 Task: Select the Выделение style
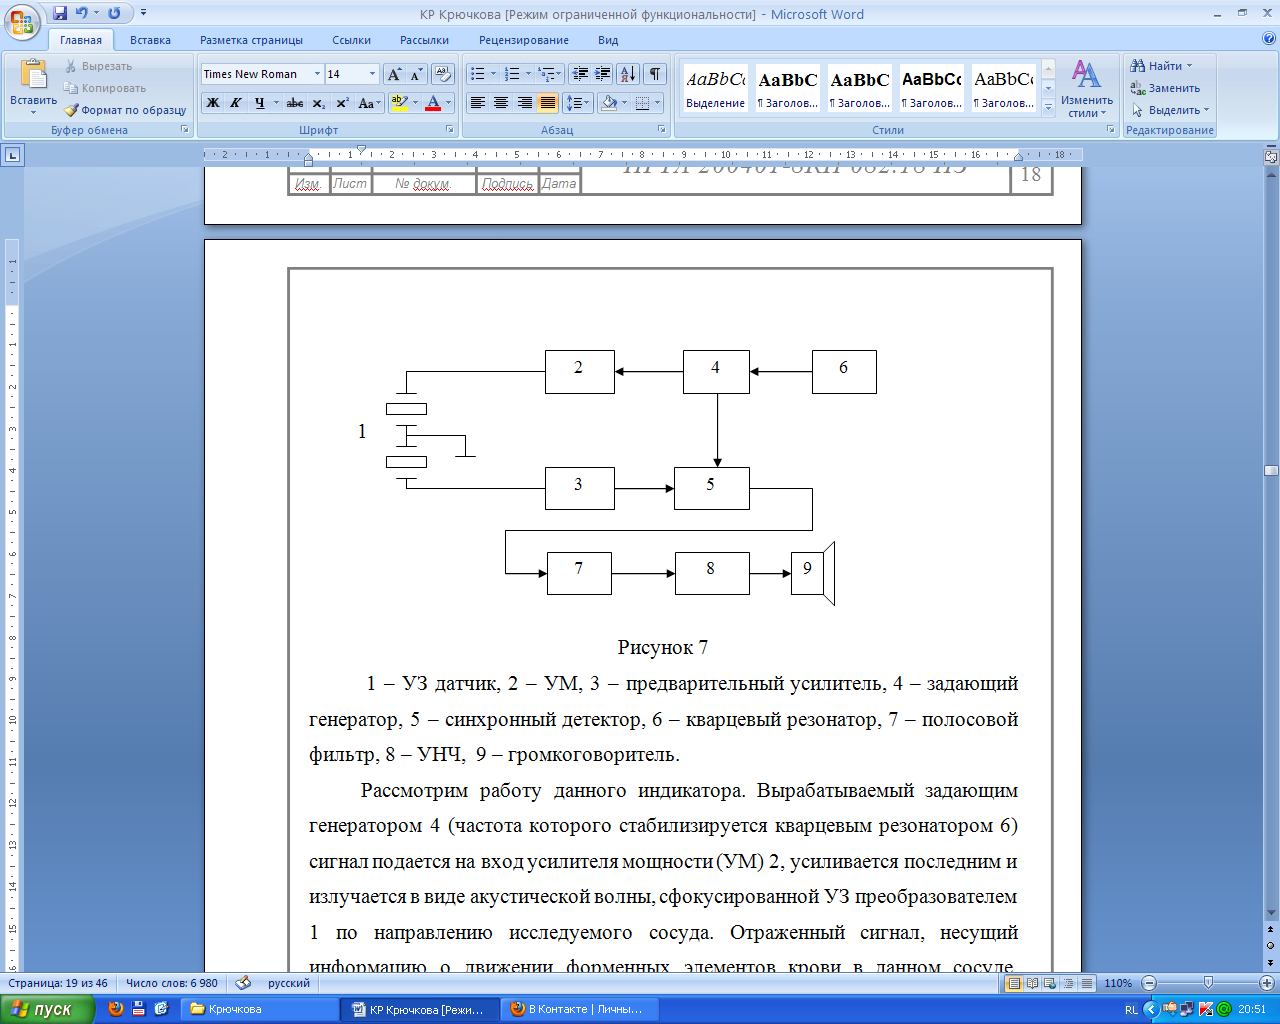[715, 88]
